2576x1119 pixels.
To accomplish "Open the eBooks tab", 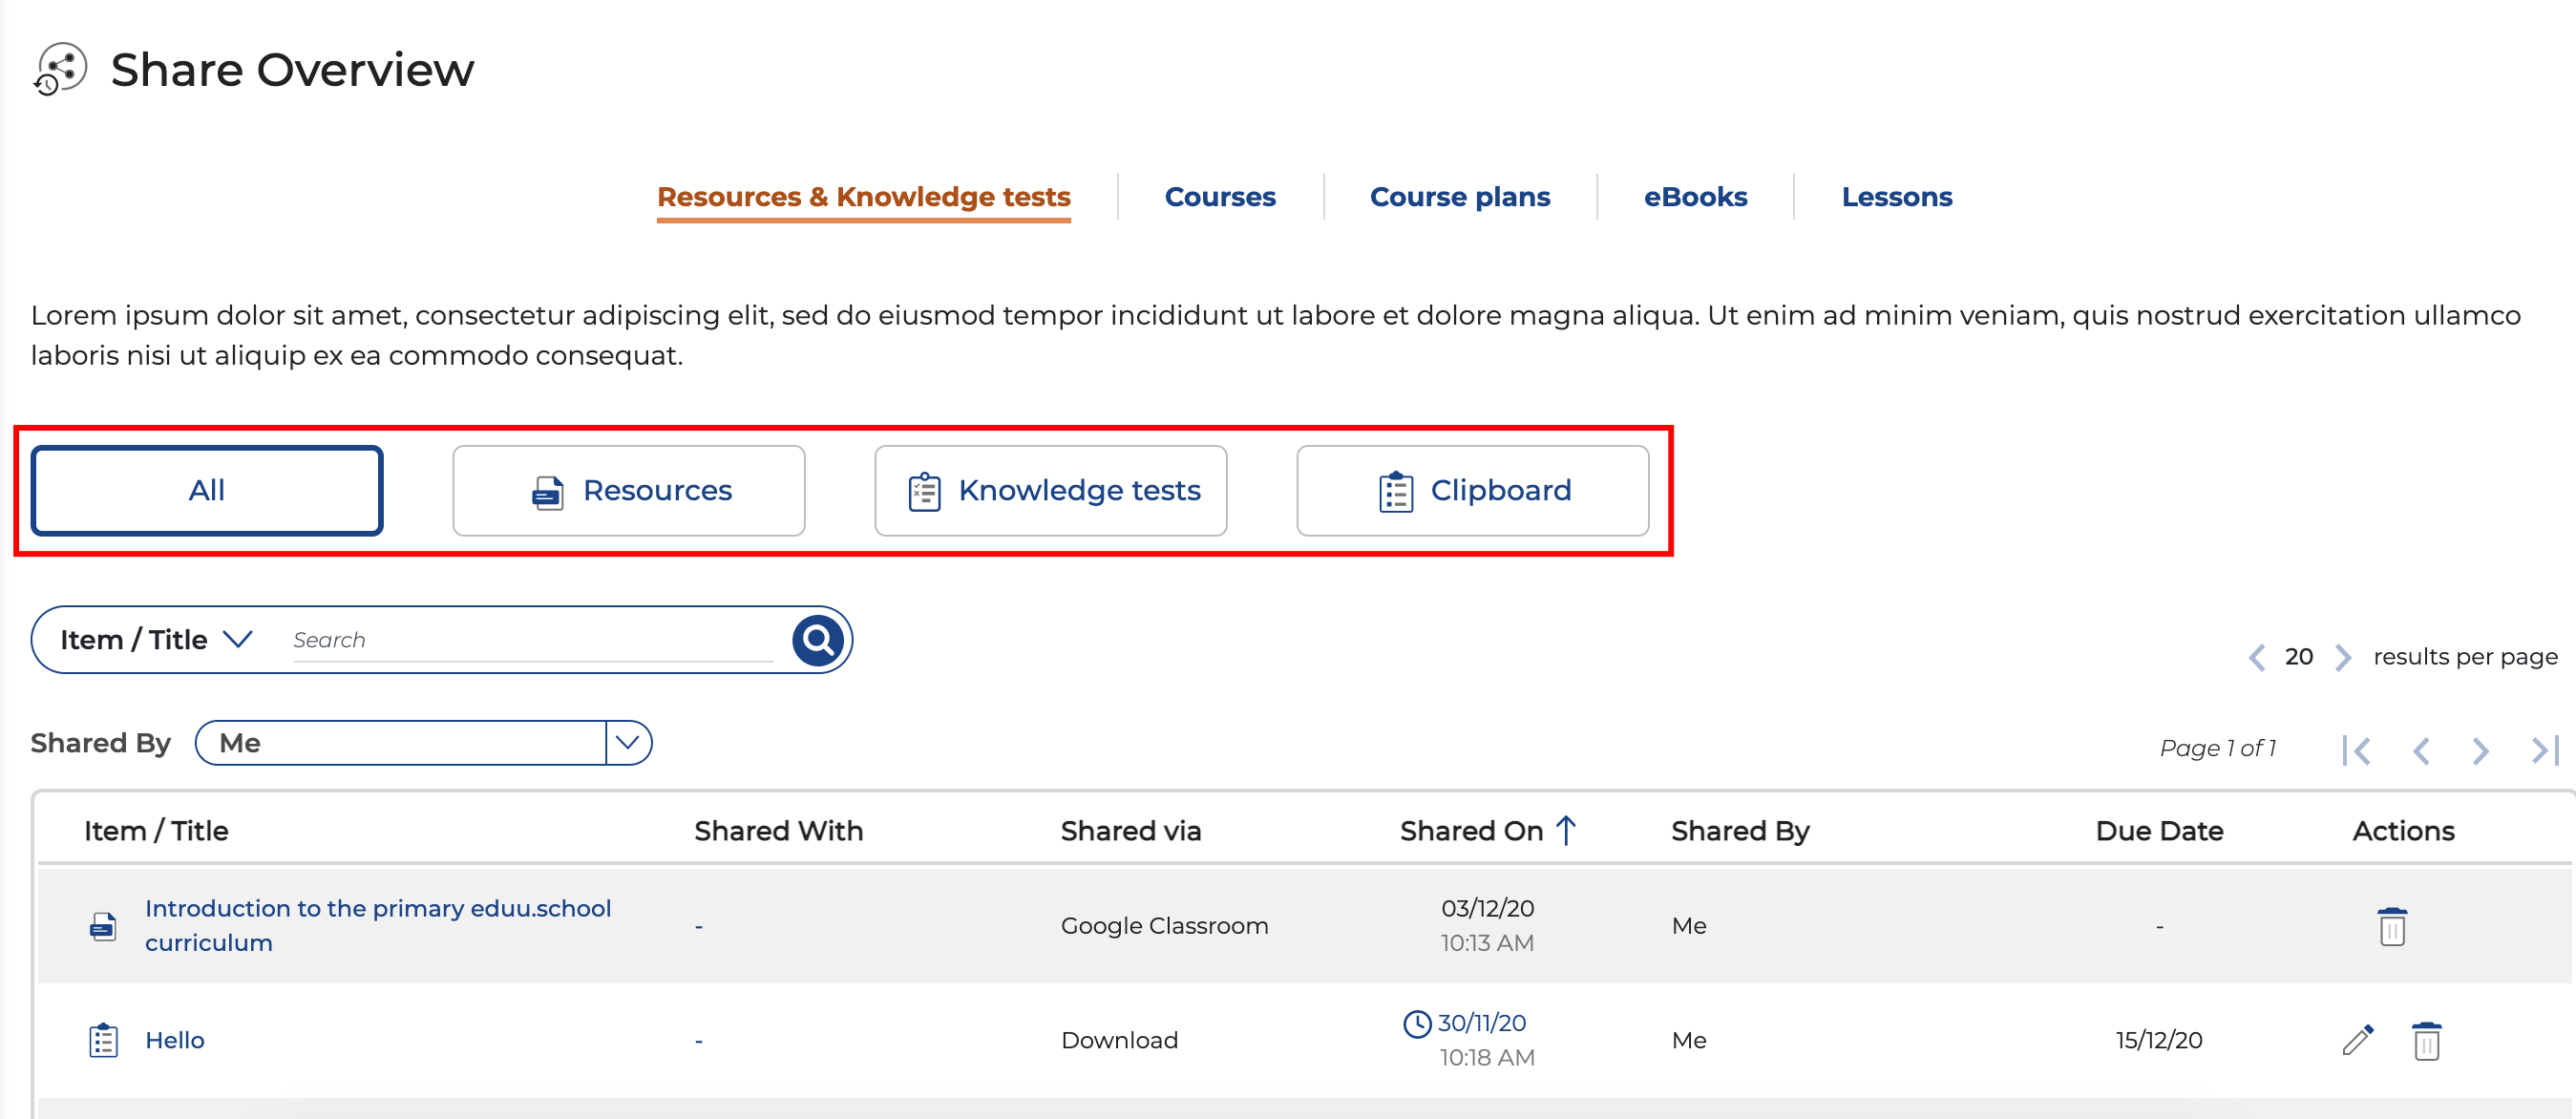I will [x=1695, y=197].
